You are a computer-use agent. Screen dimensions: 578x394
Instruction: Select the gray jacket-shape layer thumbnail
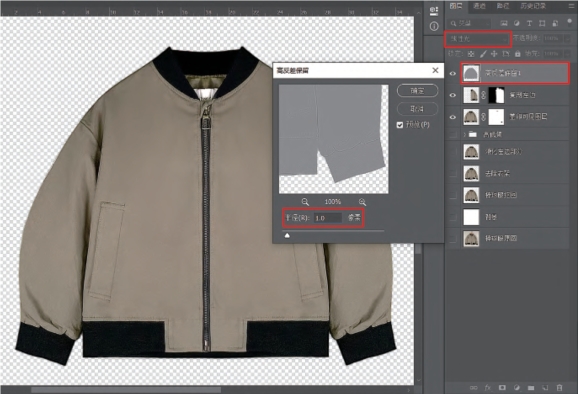[x=471, y=73]
